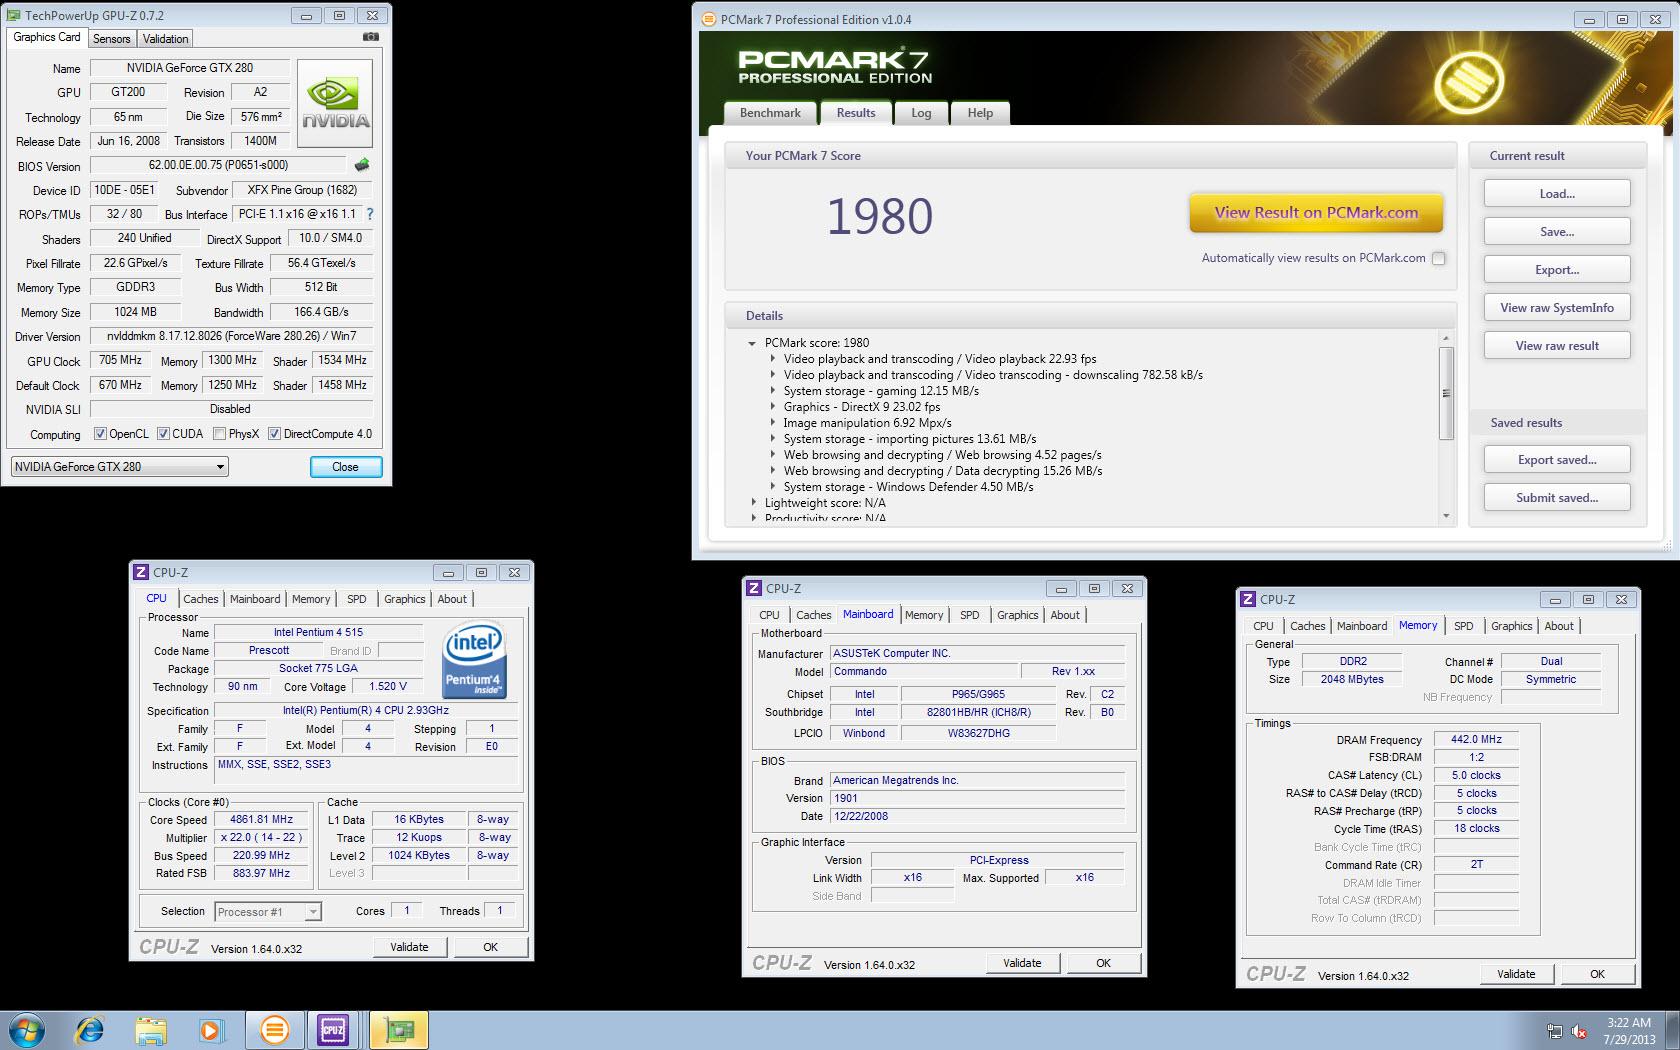Toggle the OpenCL checkbox
1680x1050 pixels.
pyautogui.click(x=100, y=434)
